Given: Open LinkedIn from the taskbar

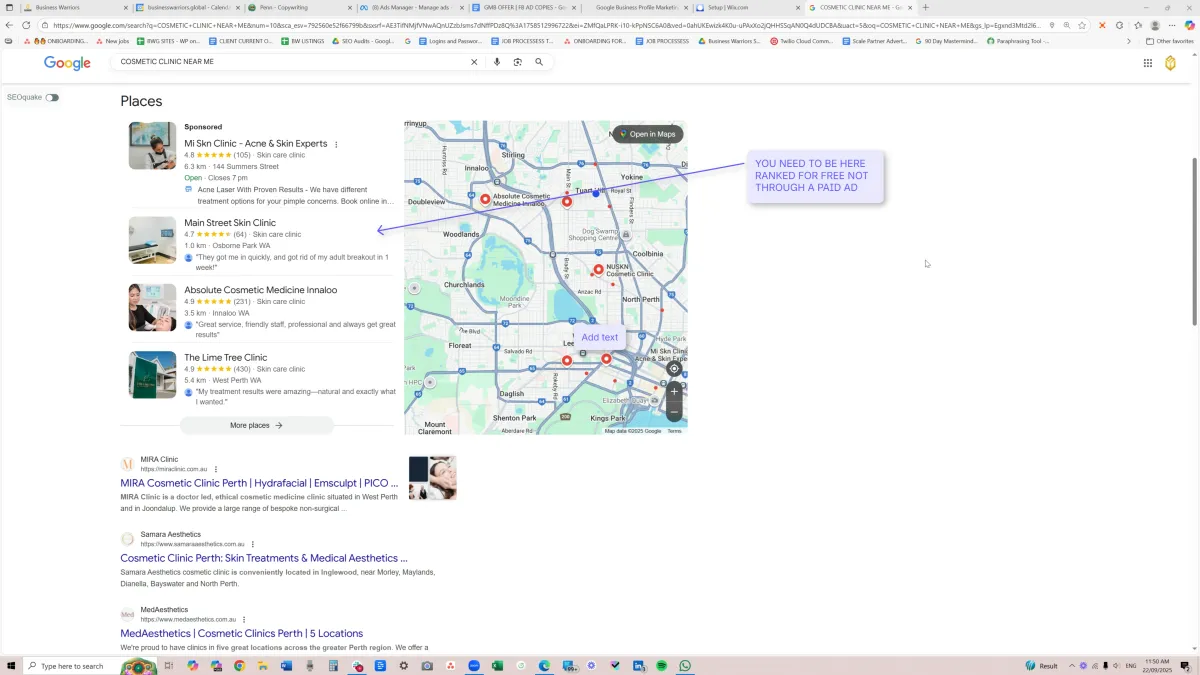Looking at the screenshot, I should click(x=638, y=666).
